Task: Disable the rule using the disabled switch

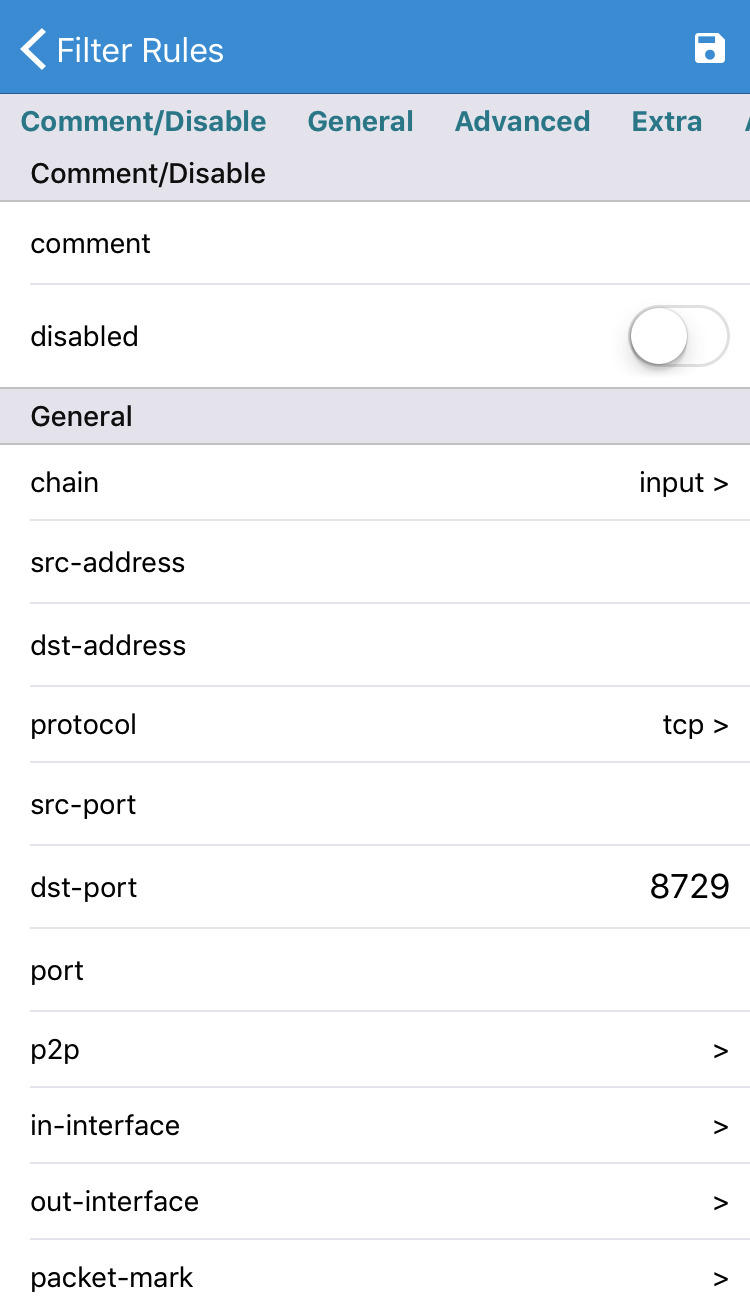Action: [679, 336]
